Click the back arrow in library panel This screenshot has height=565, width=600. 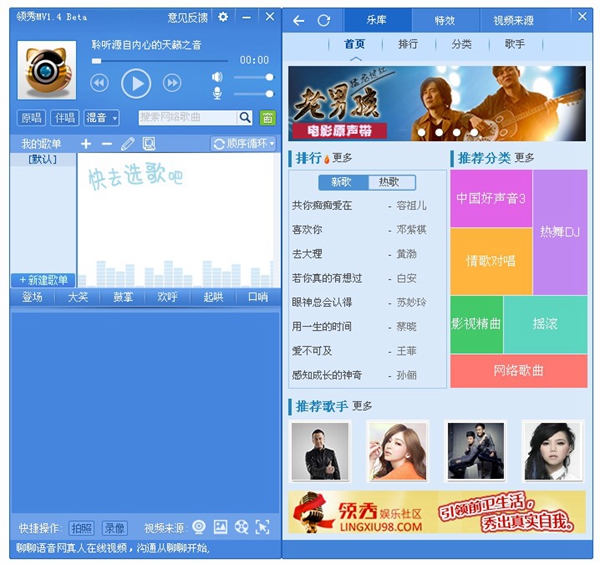[299, 20]
